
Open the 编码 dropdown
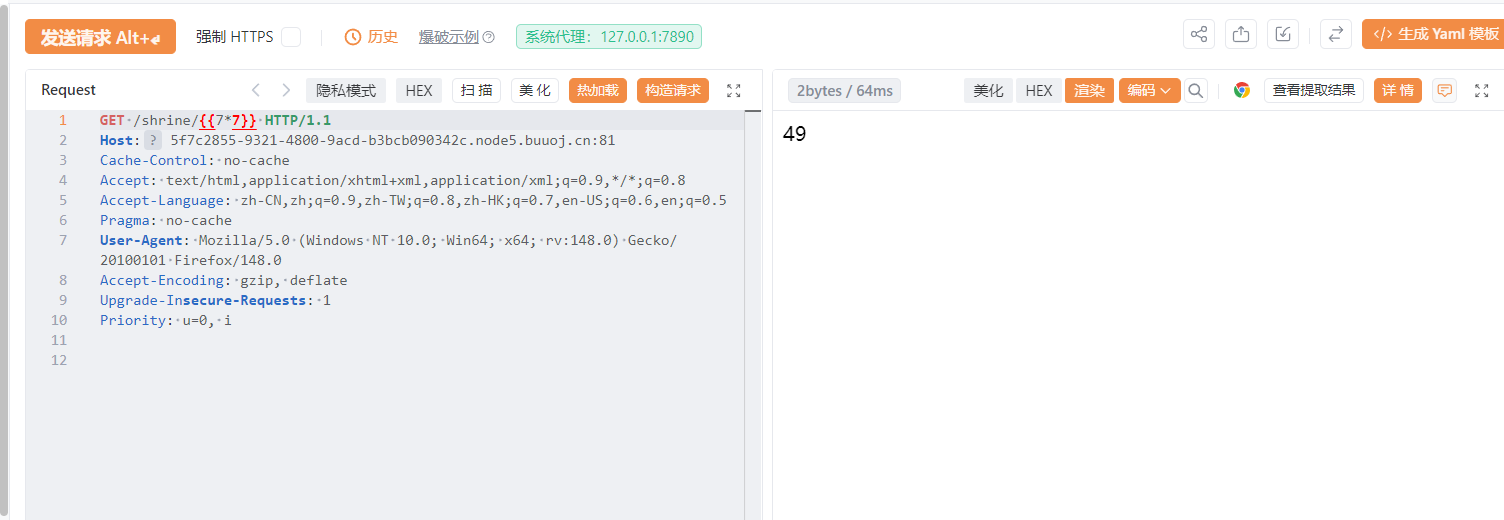(x=1149, y=90)
